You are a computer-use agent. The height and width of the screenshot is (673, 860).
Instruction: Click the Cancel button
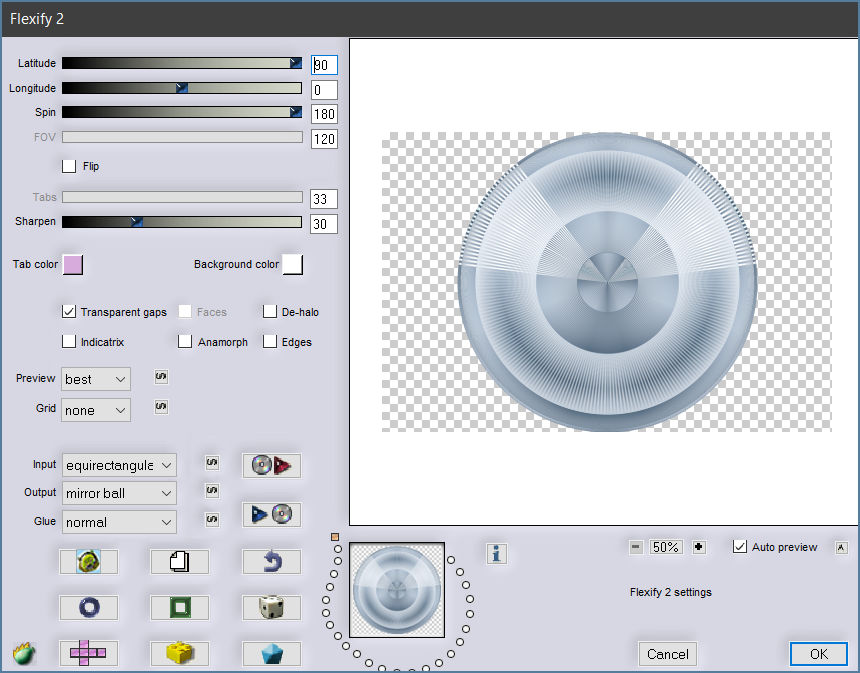pyautogui.click(x=667, y=654)
